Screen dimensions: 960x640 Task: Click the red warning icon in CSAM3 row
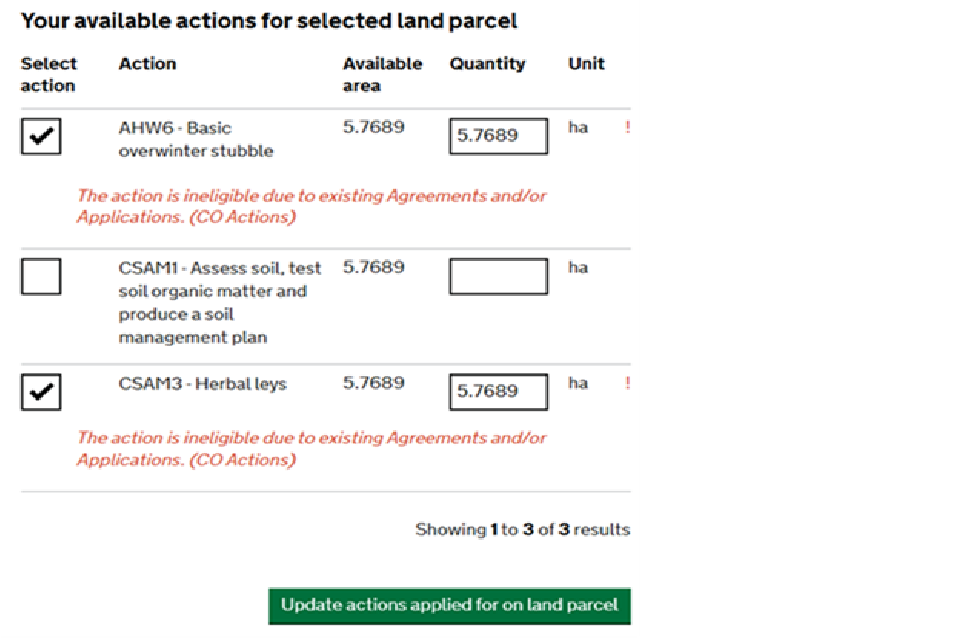pyautogui.click(x=627, y=383)
